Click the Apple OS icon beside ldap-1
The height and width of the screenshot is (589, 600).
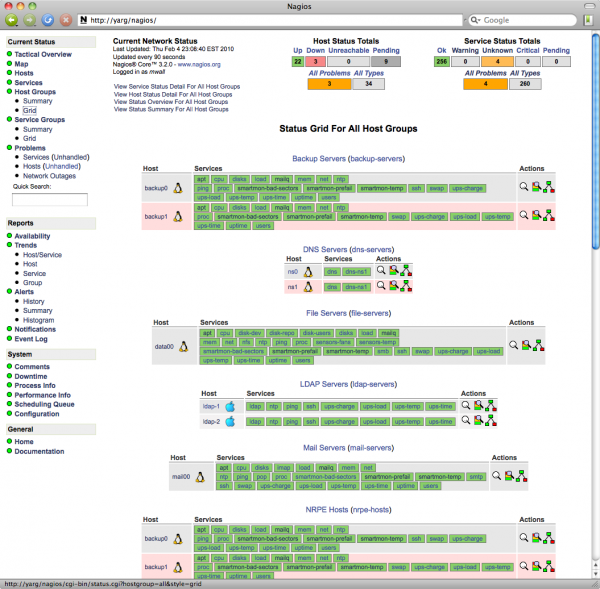[x=229, y=406]
